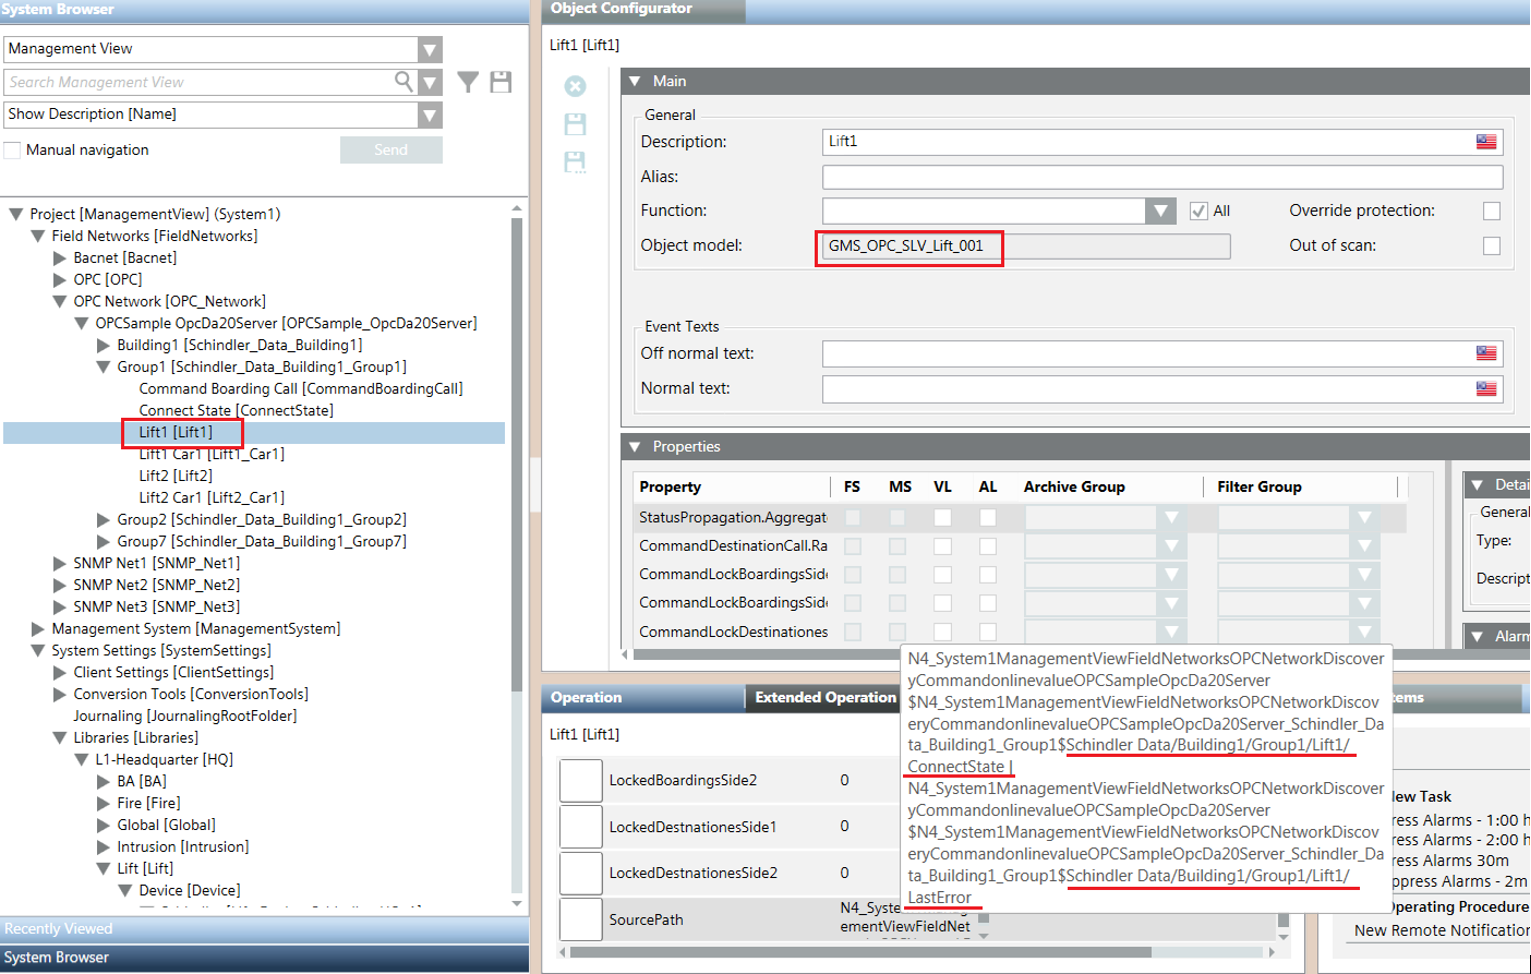This screenshot has width=1531, height=974.
Task: Click the Send button
Action: (391, 150)
